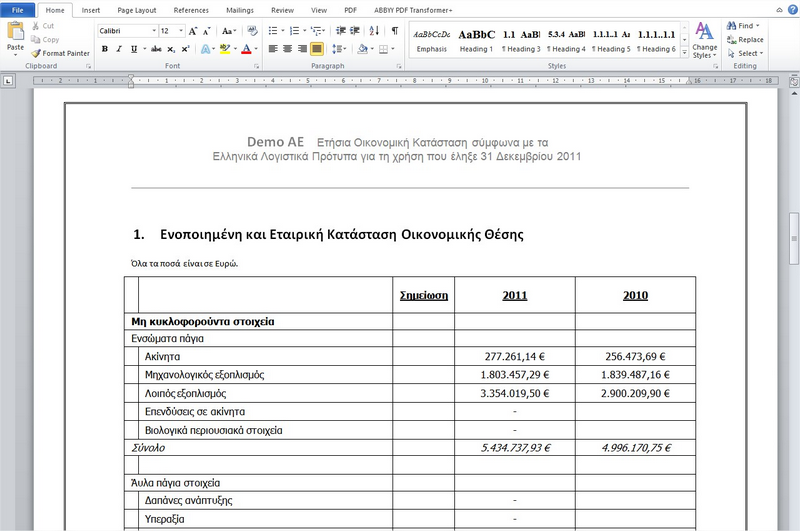Open the font name dropdown
The width and height of the screenshot is (800, 531).
(x=154, y=31)
